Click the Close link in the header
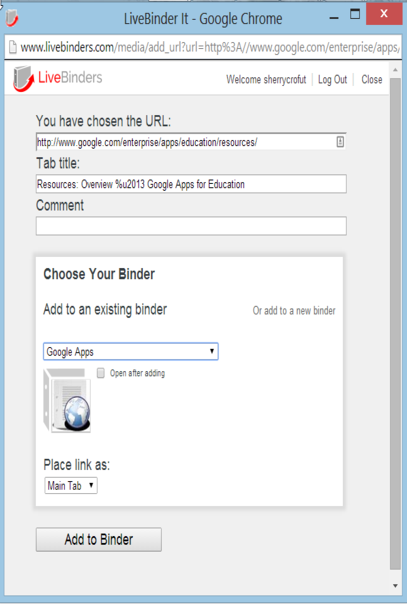407x604 pixels. click(x=372, y=80)
